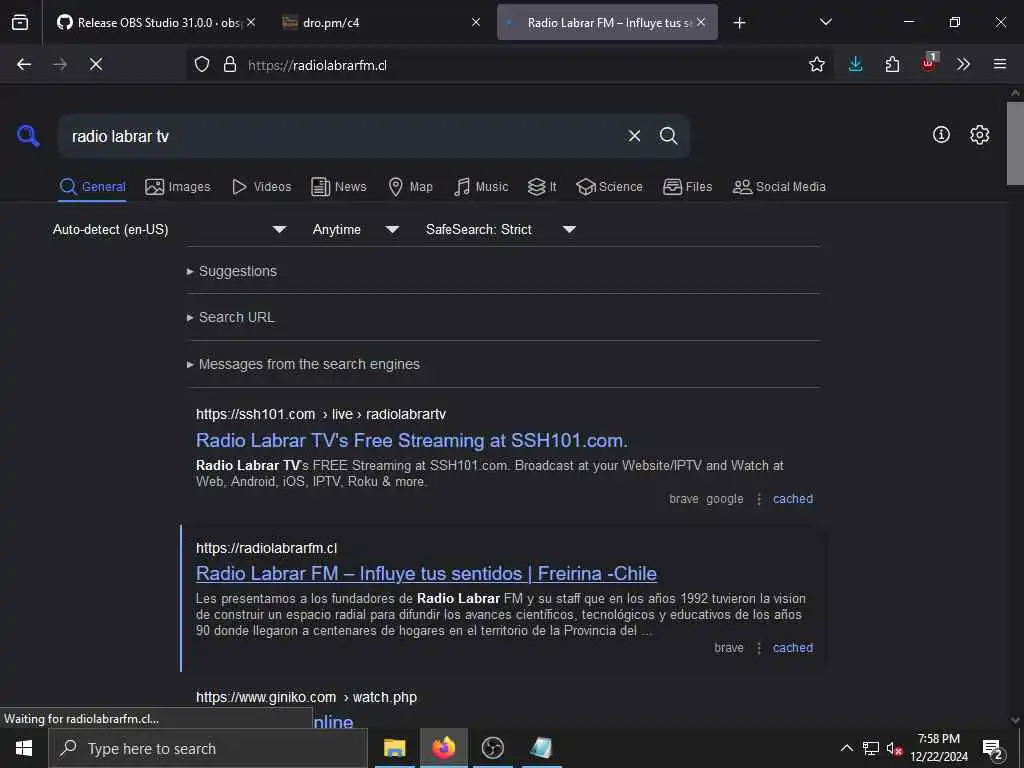Select the Files category tab
This screenshot has width=1024, height=768.
687,187
